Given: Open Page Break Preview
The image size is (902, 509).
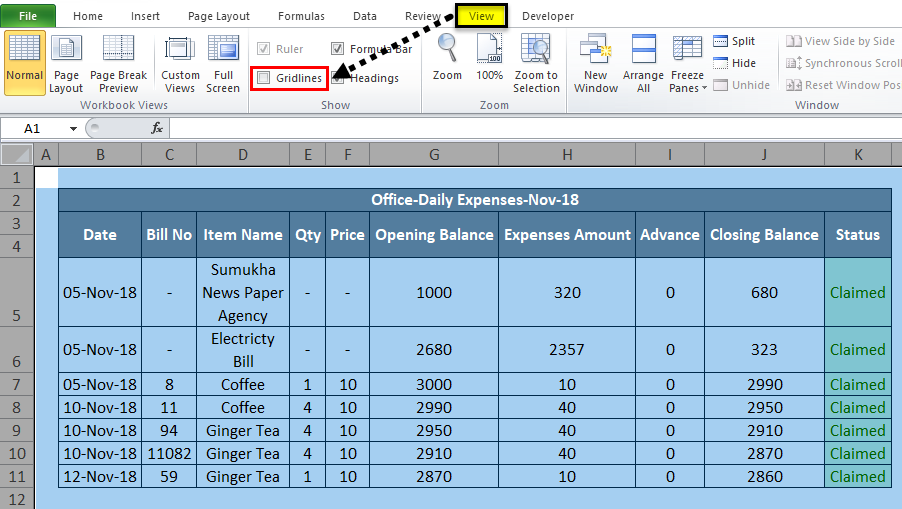Looking at the screenshot, I should [x=119, y=63].
